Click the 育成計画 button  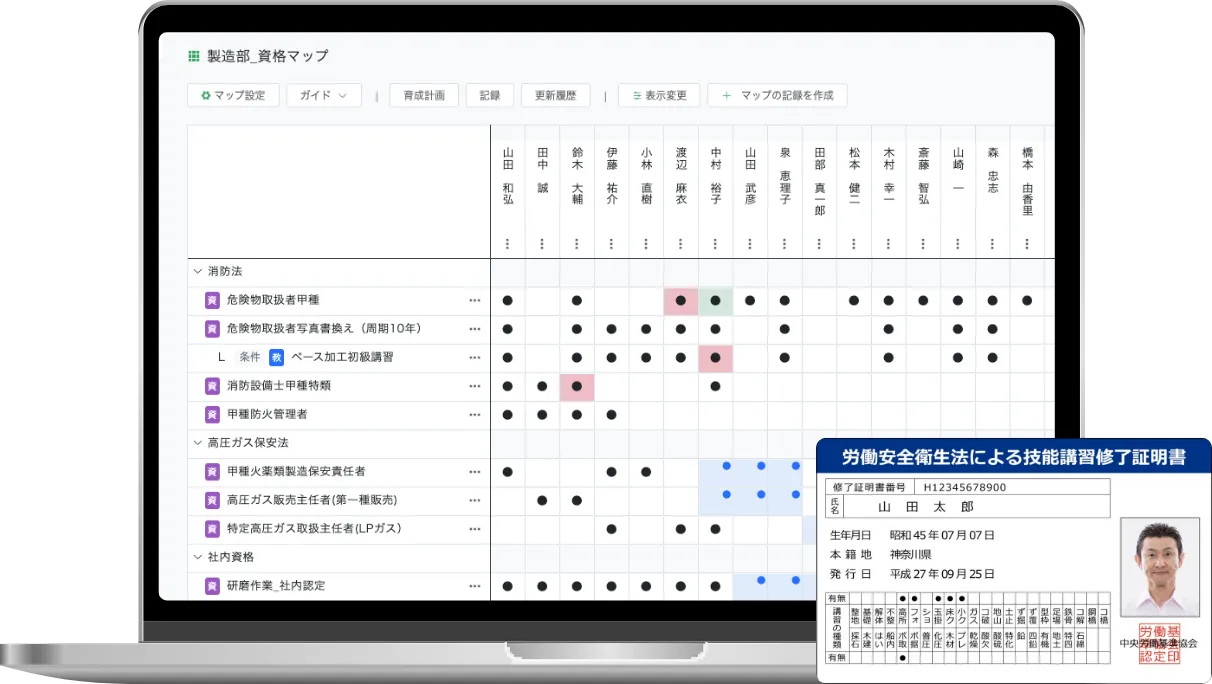tap(424, 96)
